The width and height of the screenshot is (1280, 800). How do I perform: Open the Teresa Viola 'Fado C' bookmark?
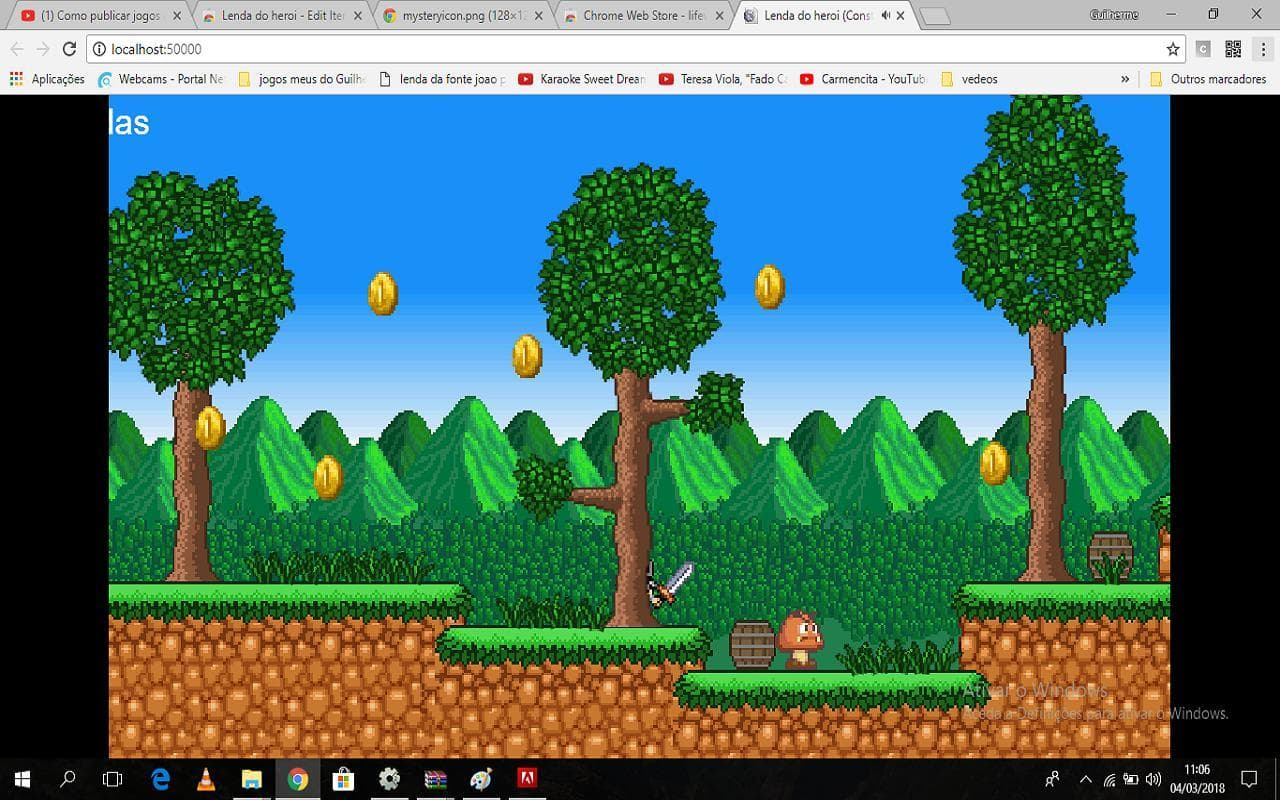click(723, 79)
